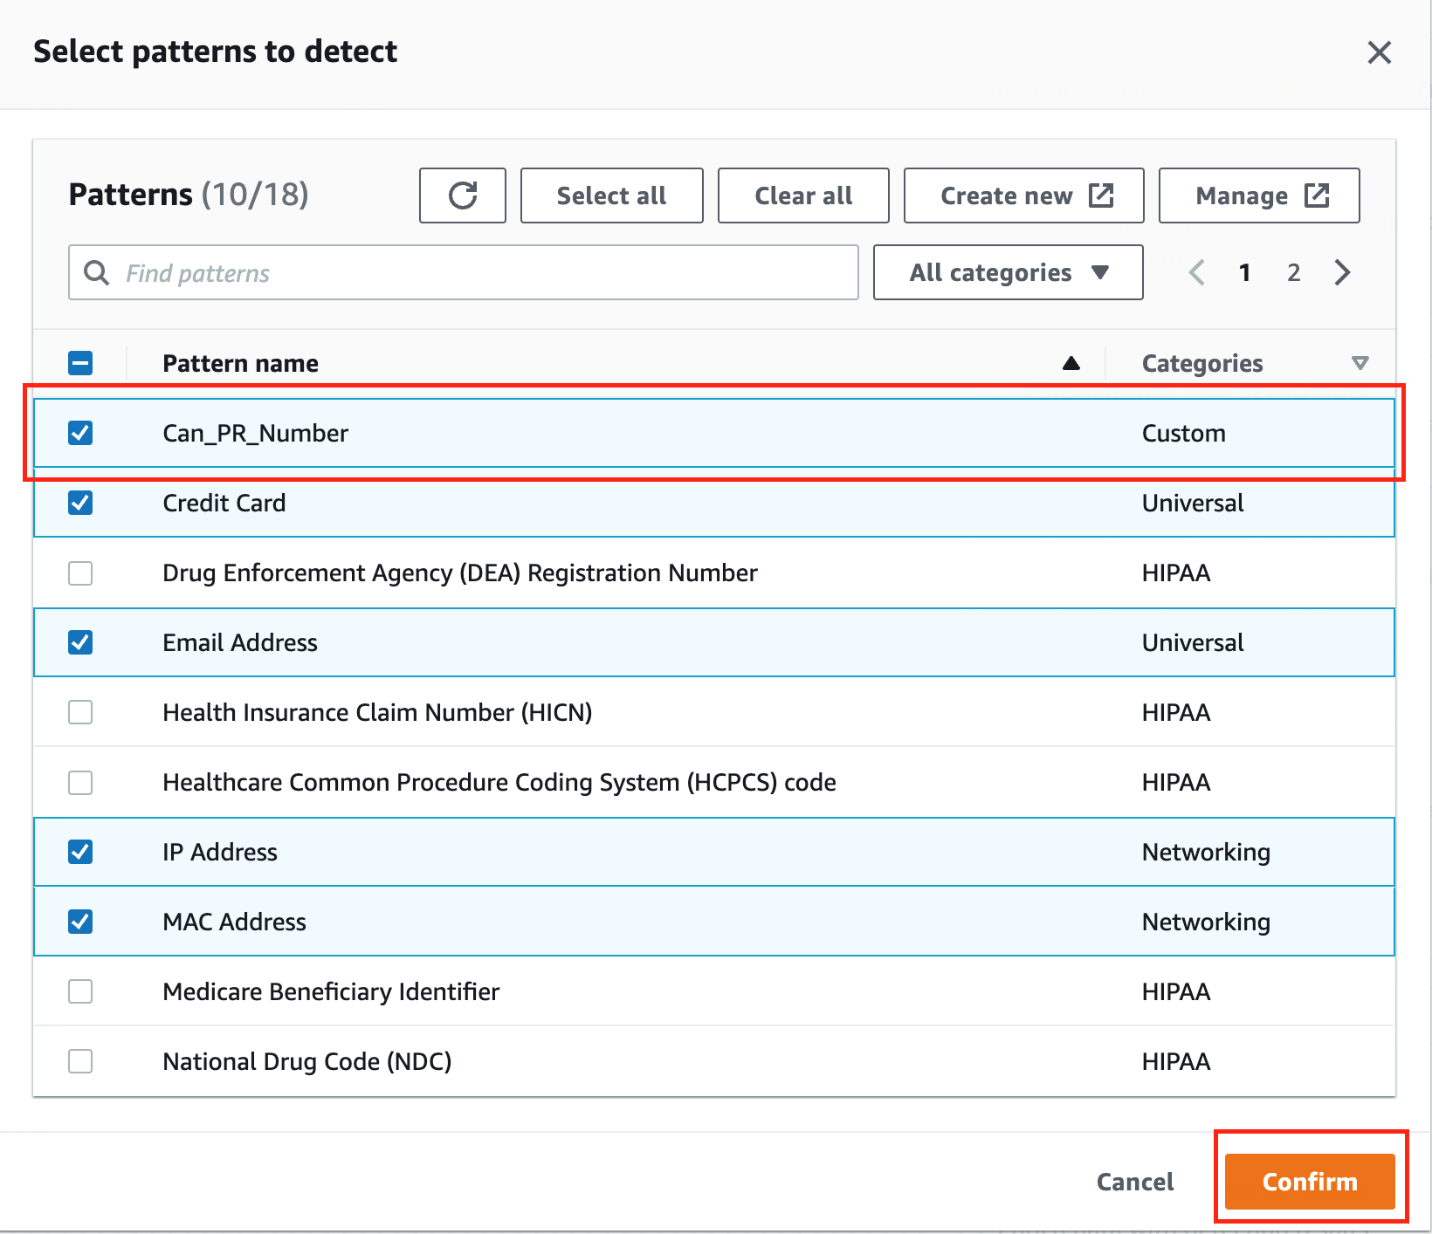The width and height of the screenshot is (1432, 1234).
Task: Click the Medicare Beneficiary Identifier name
Action: point(331,991)
